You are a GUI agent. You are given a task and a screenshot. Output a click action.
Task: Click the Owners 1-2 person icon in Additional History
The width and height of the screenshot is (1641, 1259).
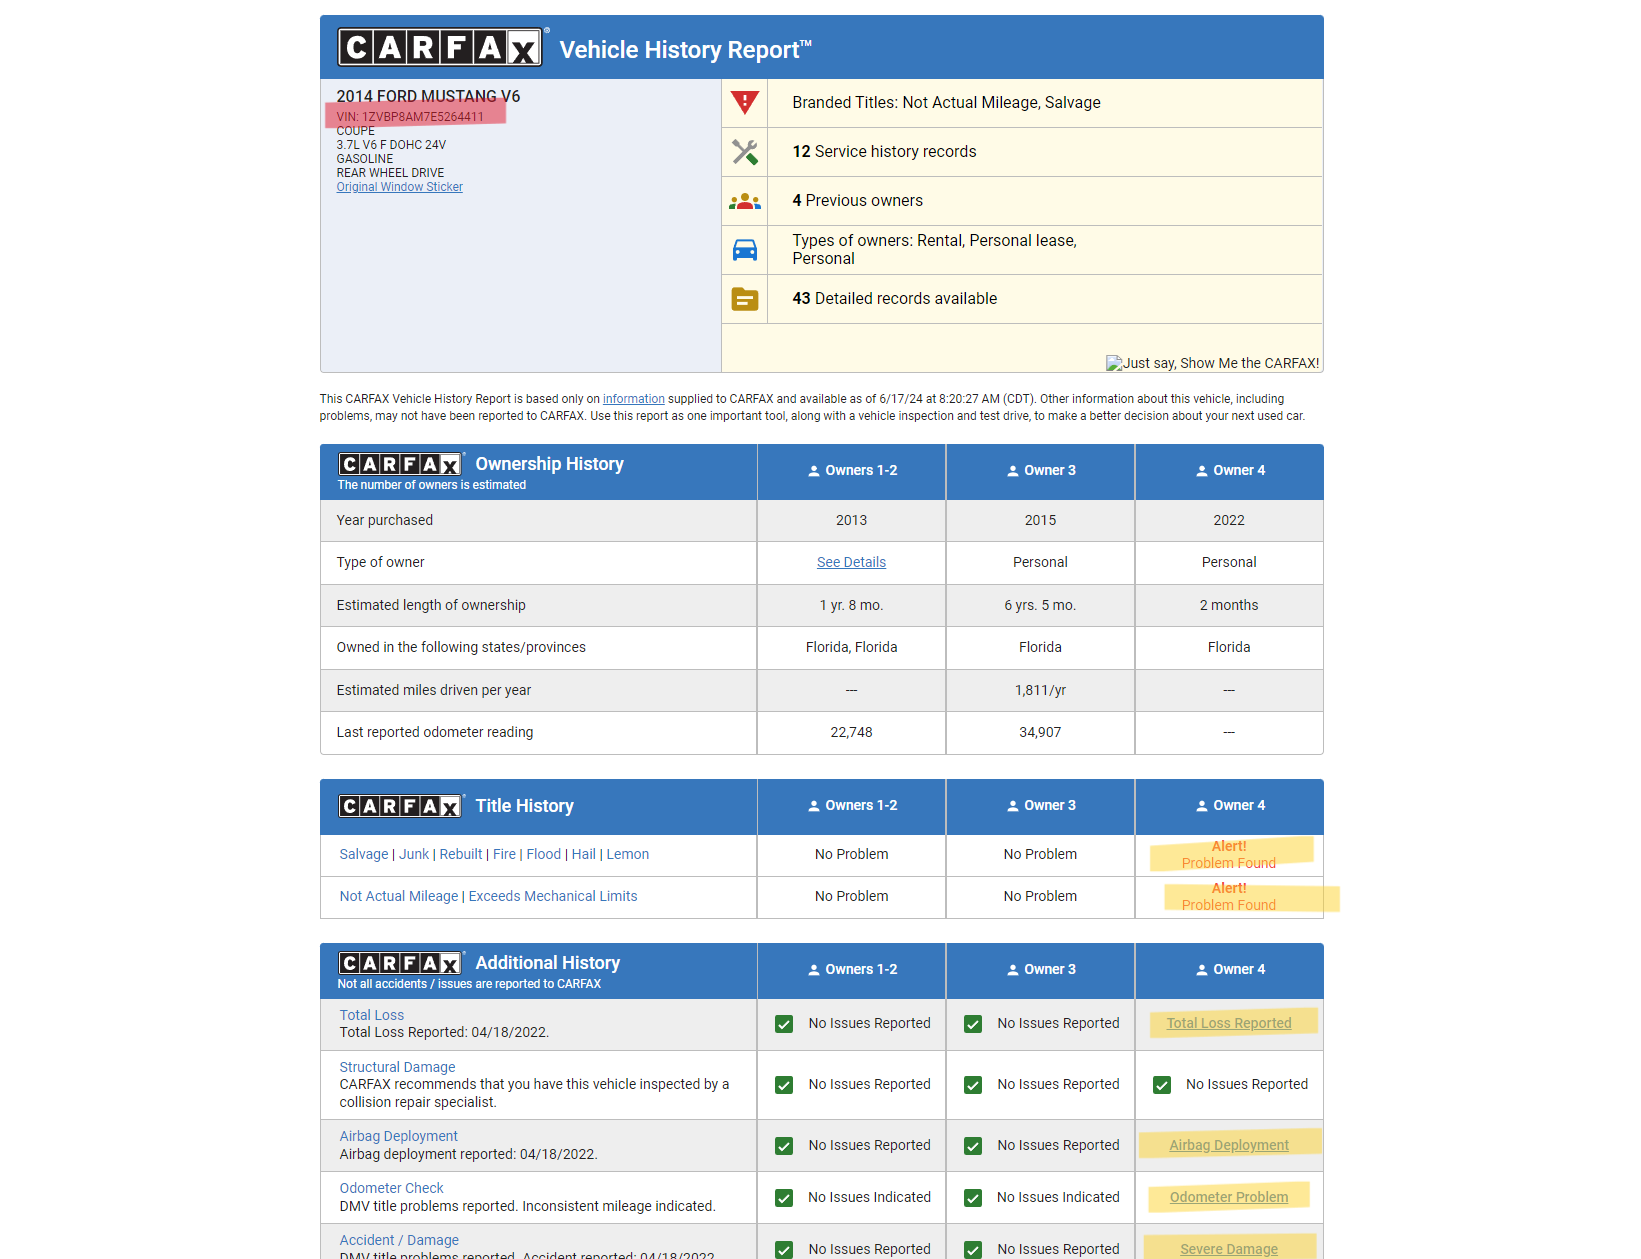tap(814, 970)
